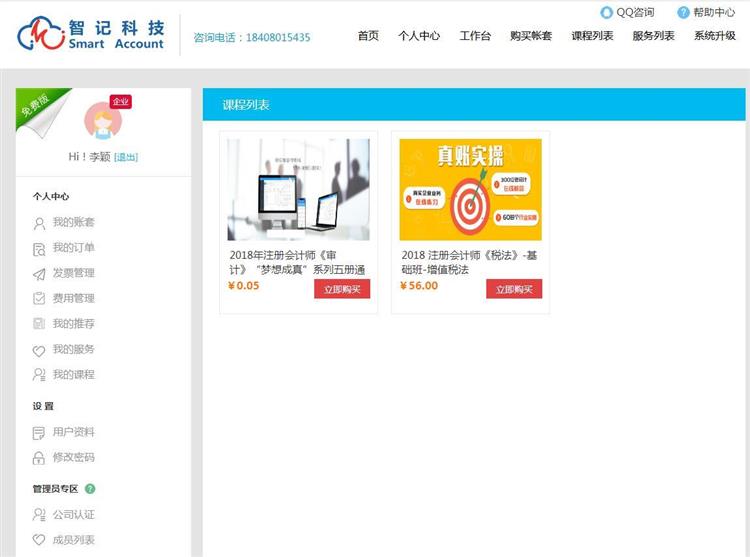Click 立即购买 for the ¥56.00 税法 course
Viewport: 750px width, 557px height.
[514, 289]
